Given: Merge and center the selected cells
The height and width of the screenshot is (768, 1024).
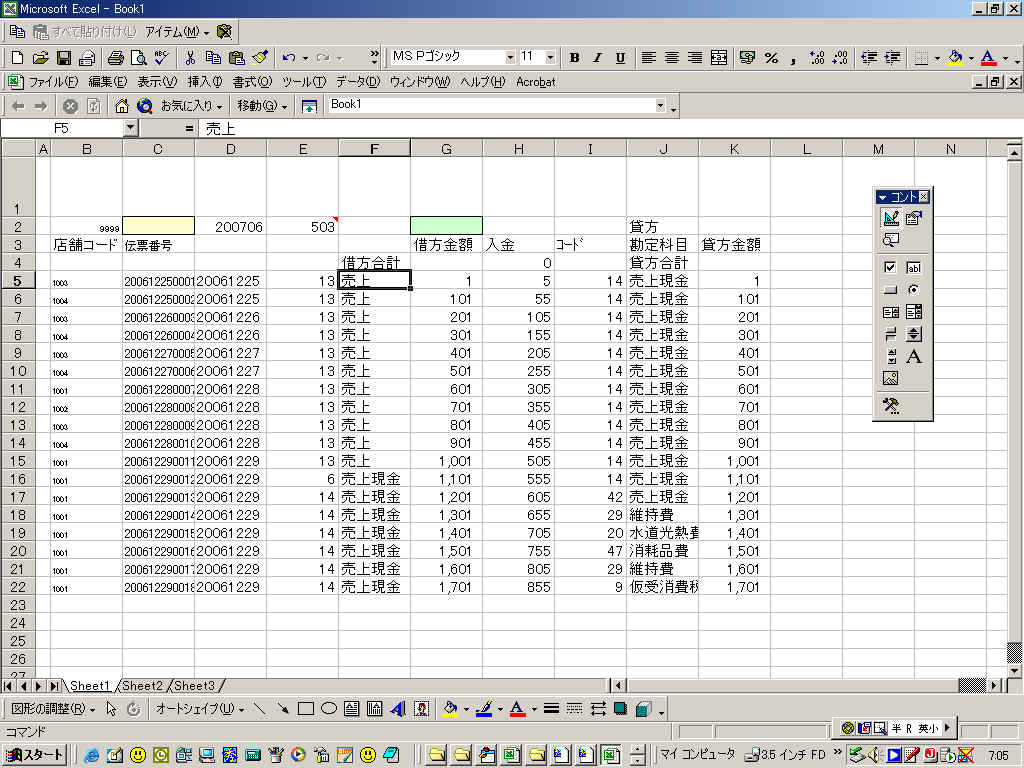Looking at the screenshot, I should (718, 57).
